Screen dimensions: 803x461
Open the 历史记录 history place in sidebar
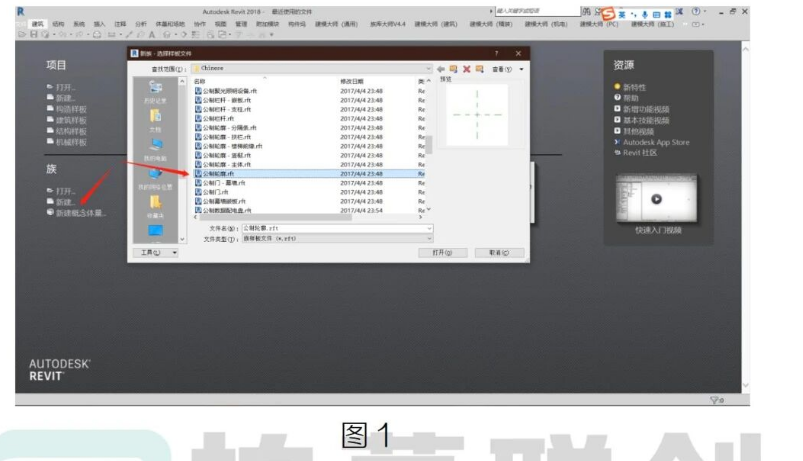coord(156,93)
